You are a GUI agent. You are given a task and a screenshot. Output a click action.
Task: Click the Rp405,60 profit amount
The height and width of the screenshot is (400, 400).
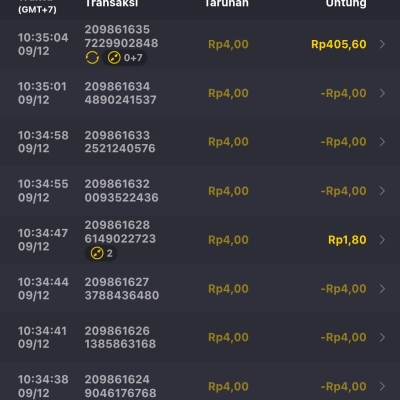[x=339, y=44]
